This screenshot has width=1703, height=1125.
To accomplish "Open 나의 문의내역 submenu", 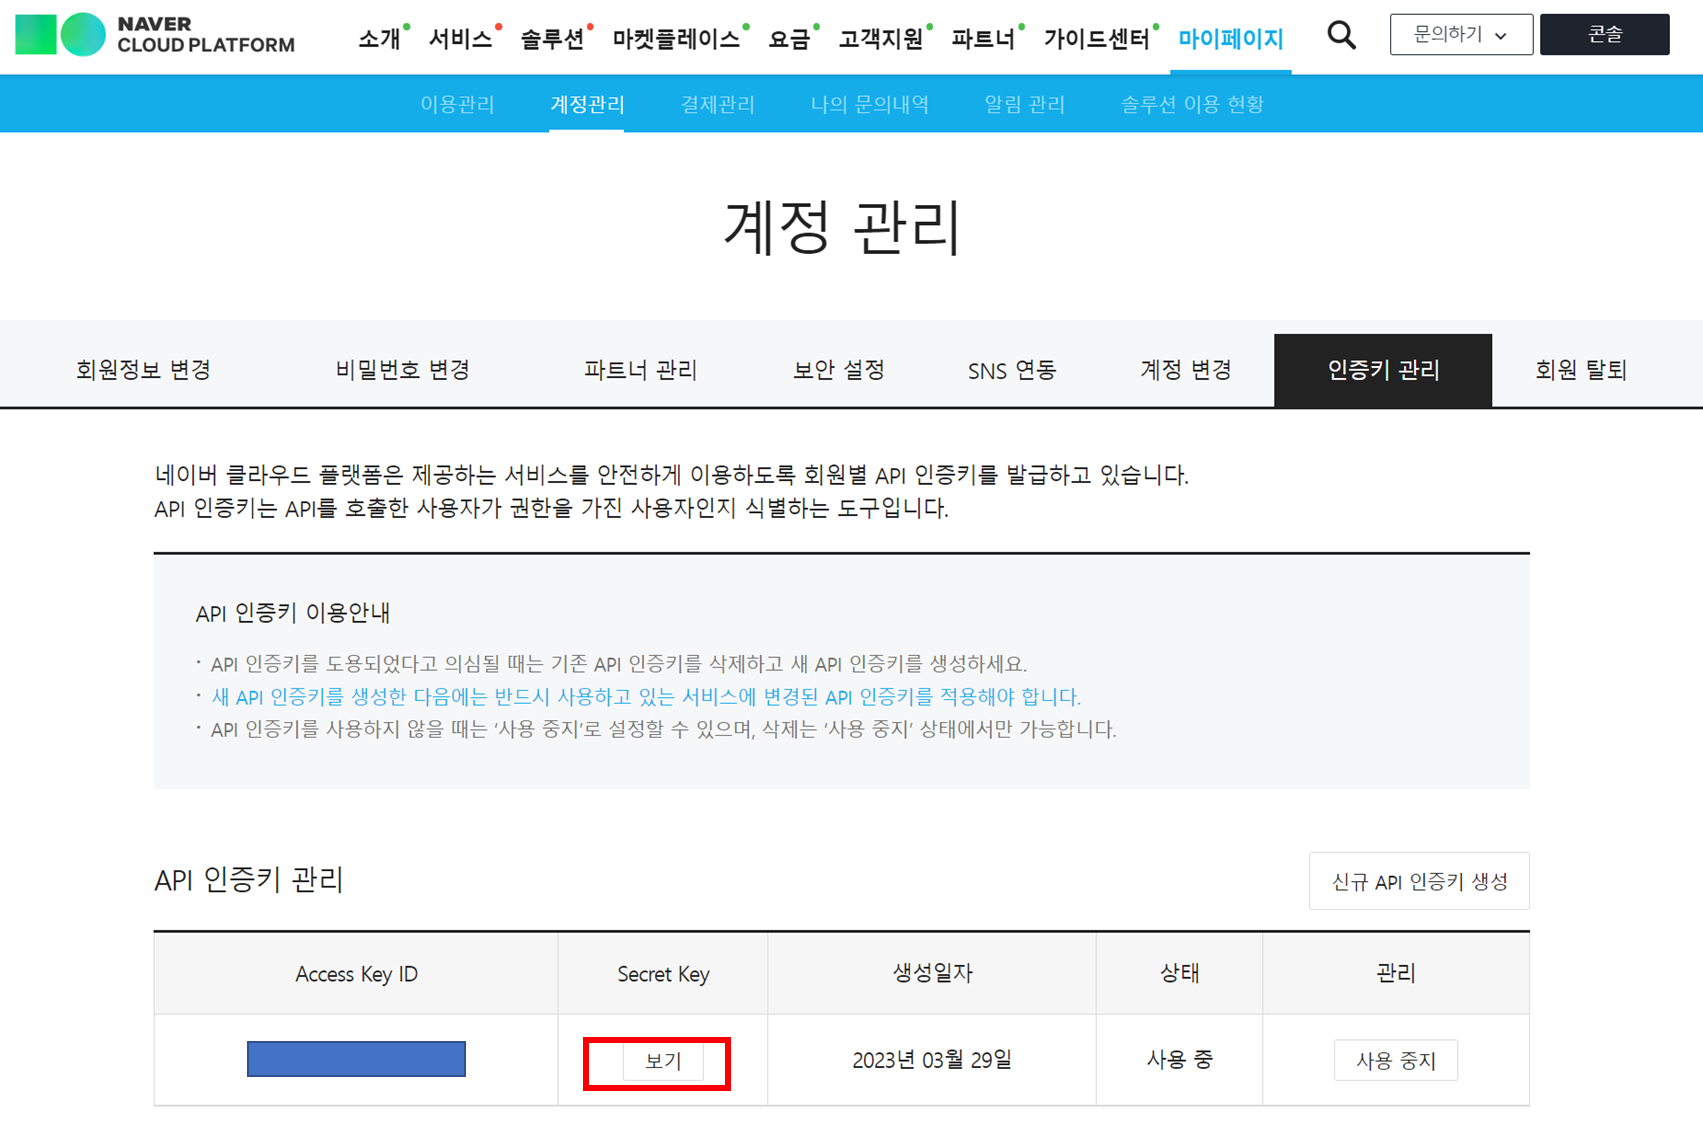I will pyautogui.click(x=869, y=104).
